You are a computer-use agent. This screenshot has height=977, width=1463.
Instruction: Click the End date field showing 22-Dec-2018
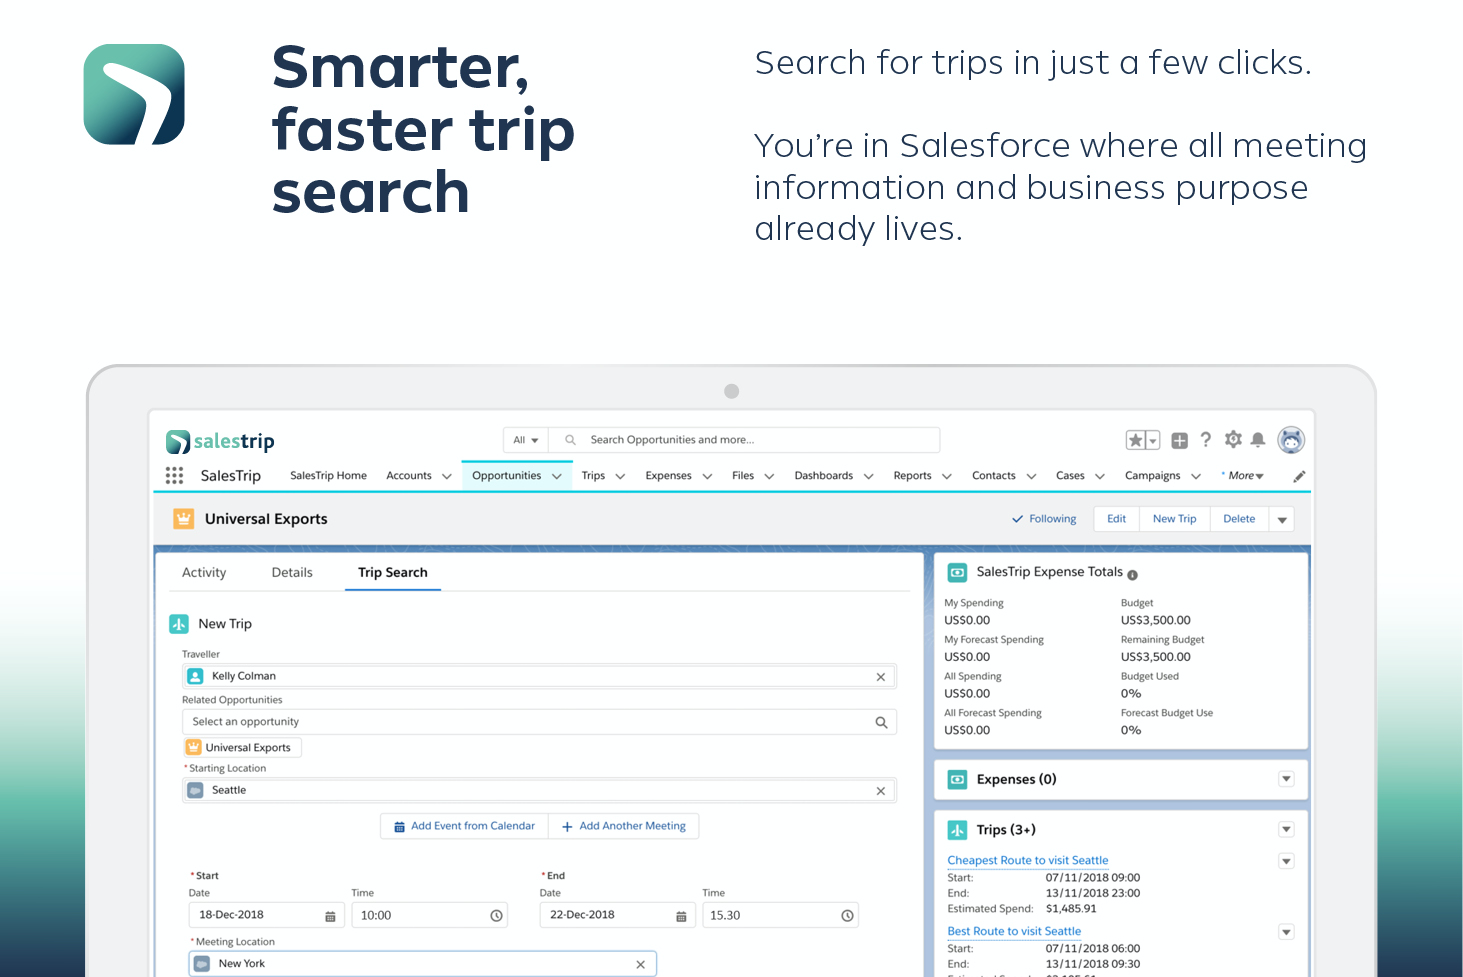tap(617, 916)
